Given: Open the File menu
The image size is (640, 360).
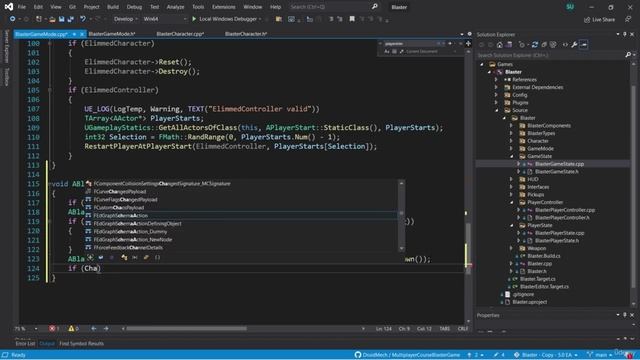Looking at the screenshot, I should click(22, 7).
